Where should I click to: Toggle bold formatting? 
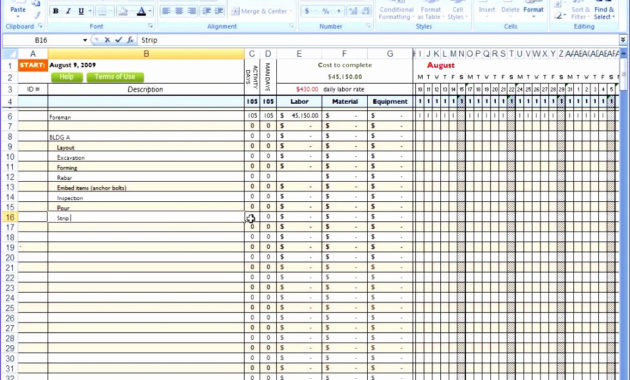(x=56, y=11)
